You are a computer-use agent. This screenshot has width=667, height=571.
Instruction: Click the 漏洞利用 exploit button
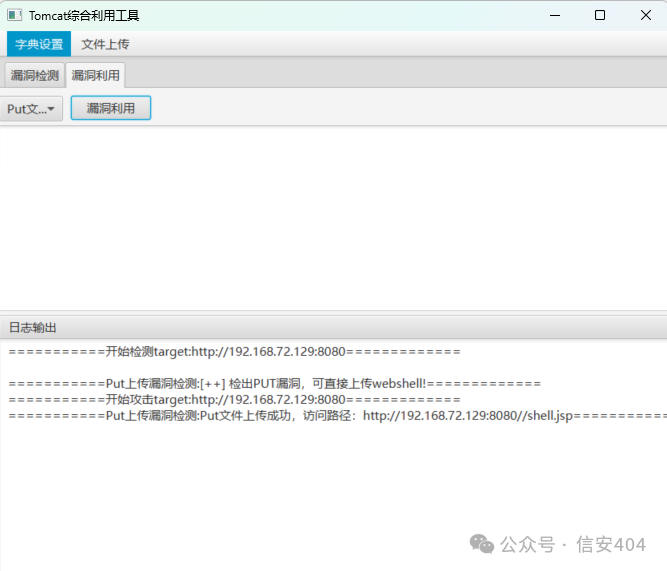point(111,108)
